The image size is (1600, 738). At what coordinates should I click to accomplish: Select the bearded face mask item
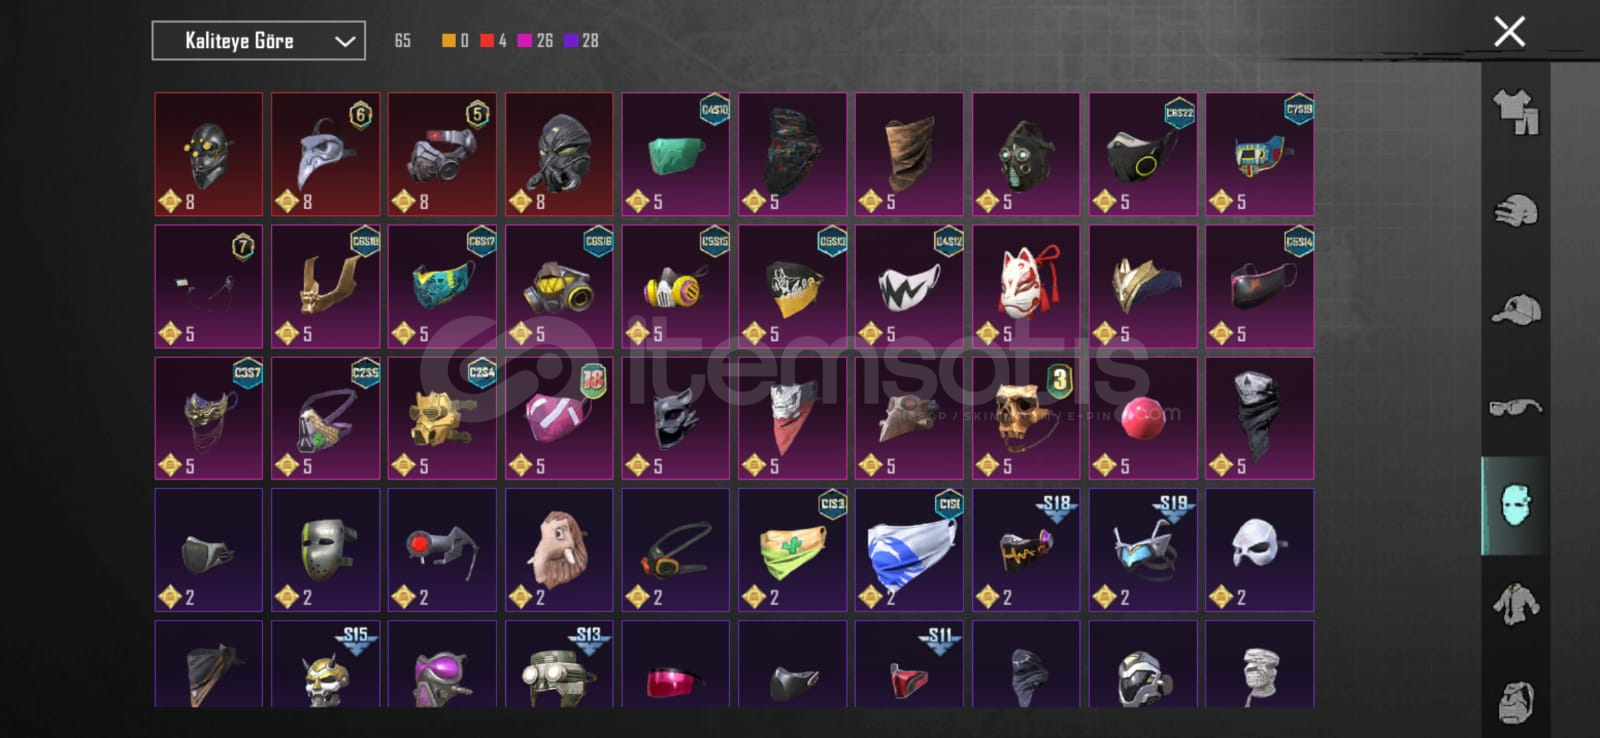[559, 550]
